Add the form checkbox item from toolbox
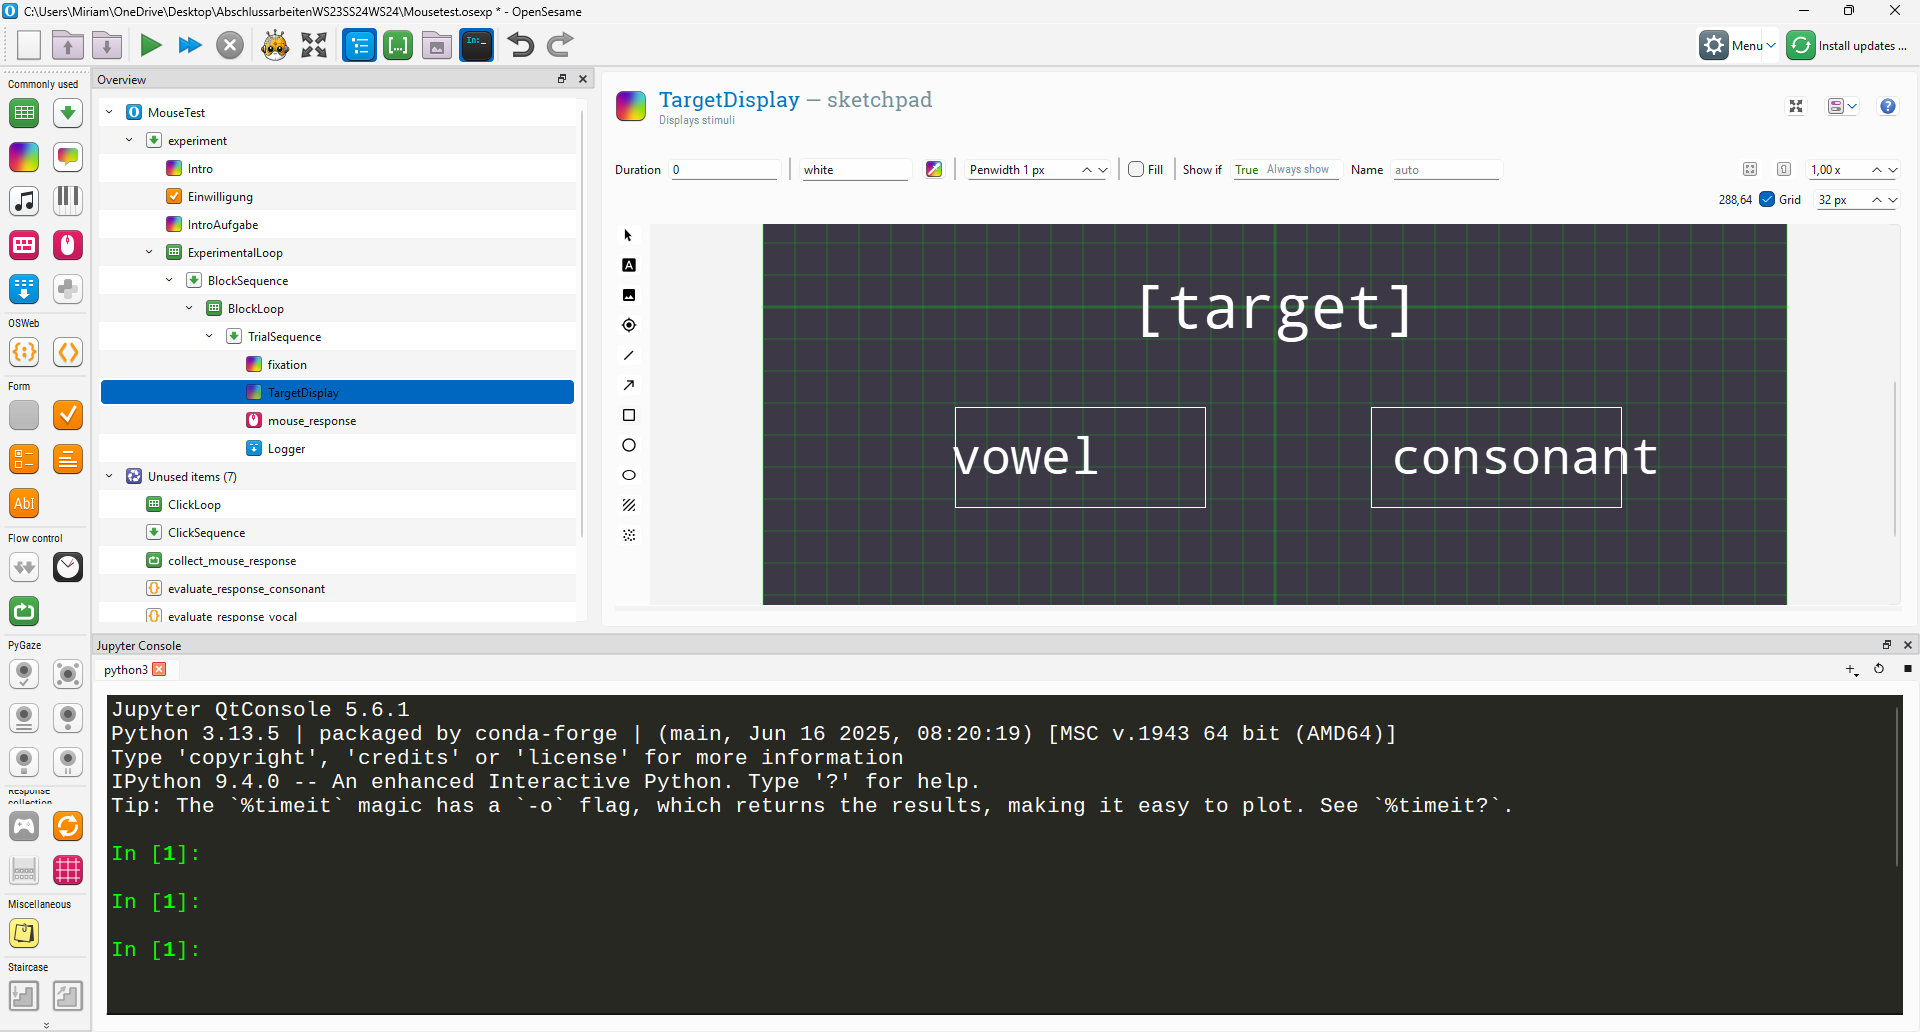1920x1032 pixels. click(68, 415)
